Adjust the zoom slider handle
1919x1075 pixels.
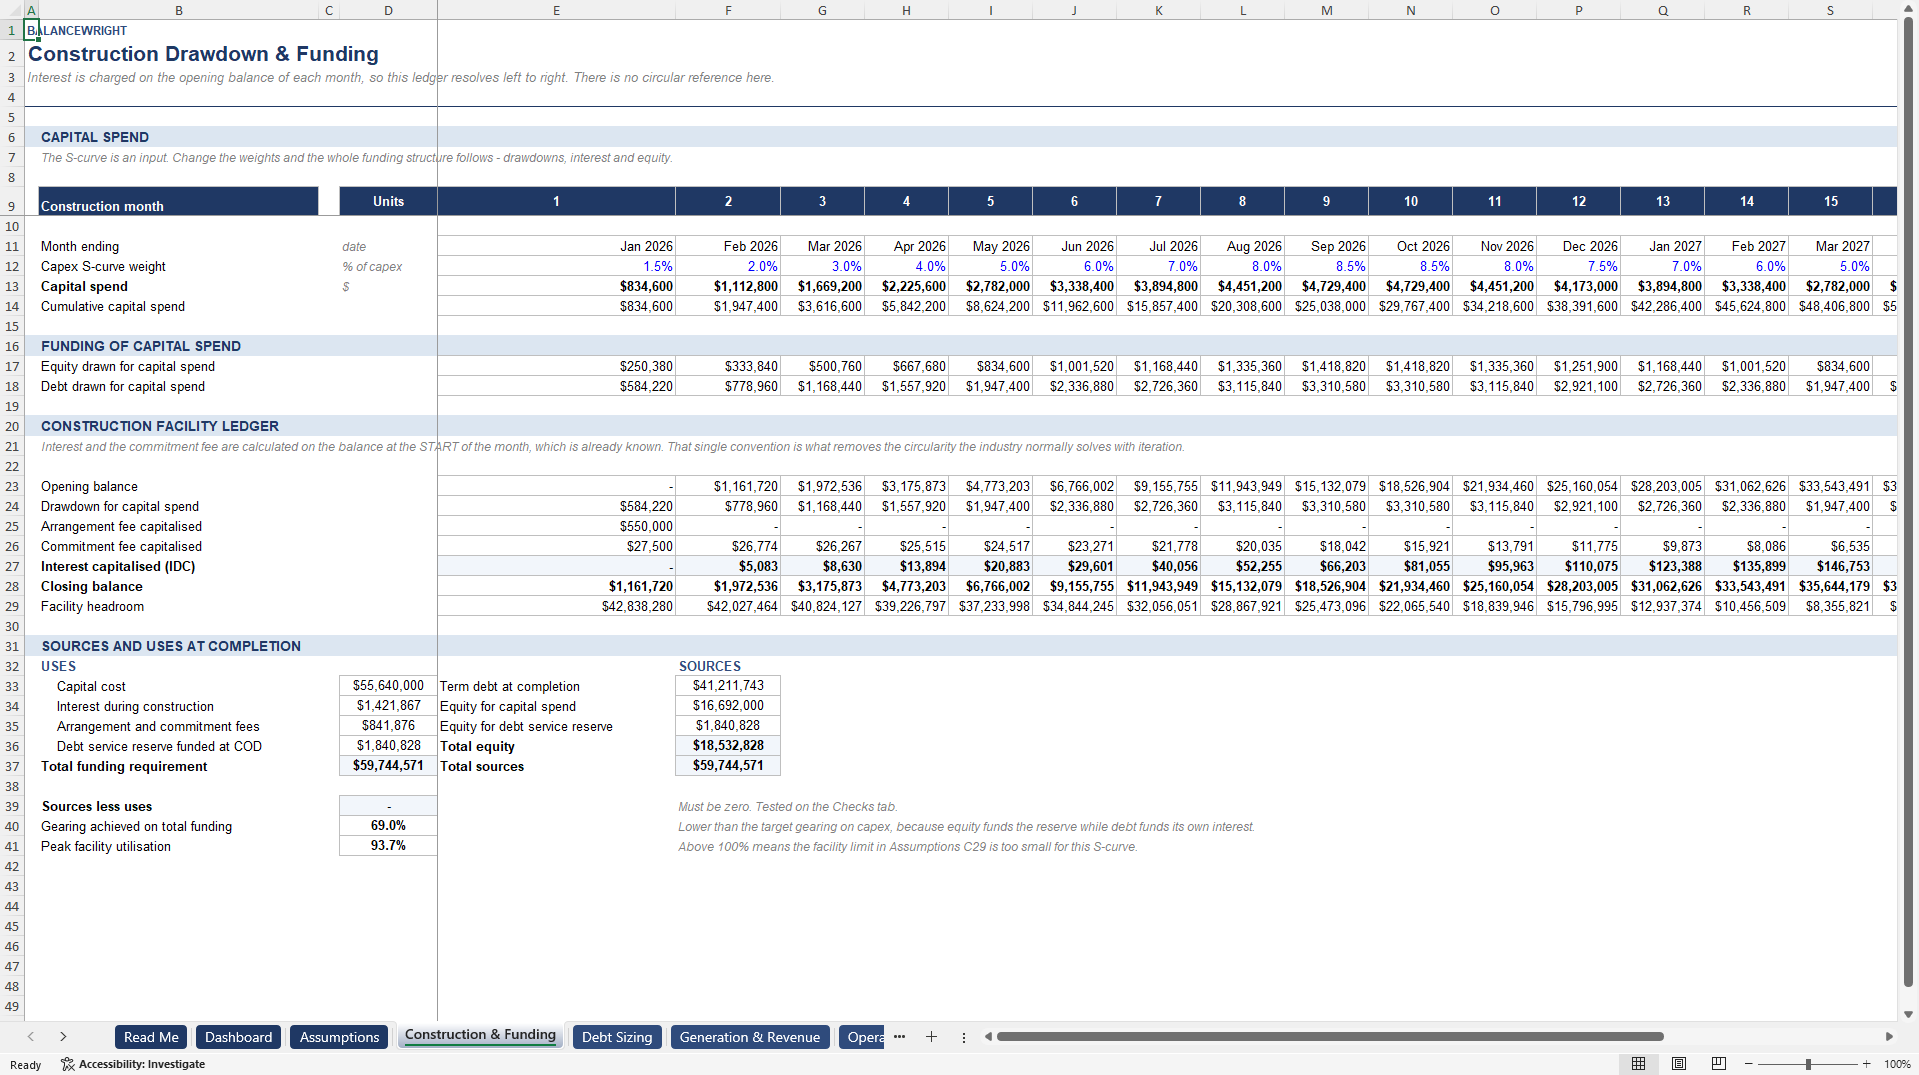click(x=1808, y=1064)
